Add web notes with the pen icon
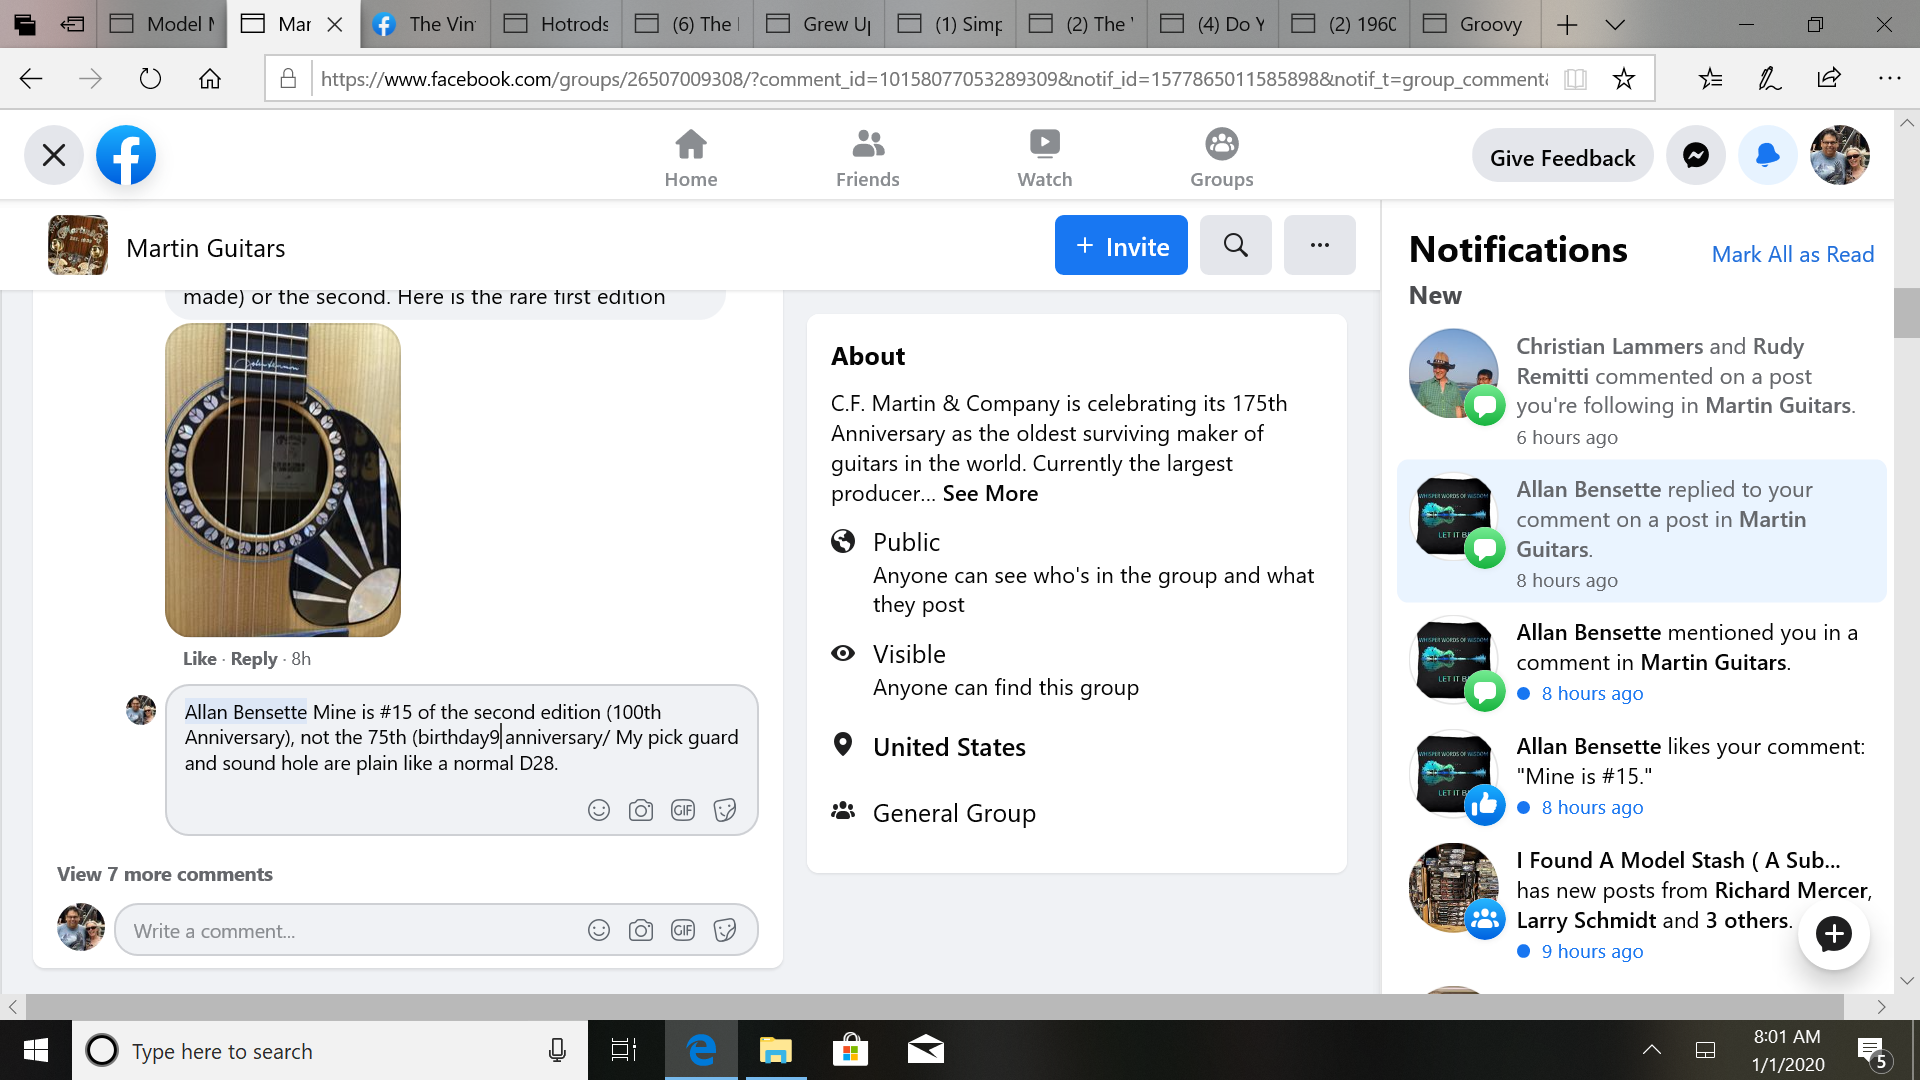The width and height of the screenshot is (1920, 1080). [1770, 78]
